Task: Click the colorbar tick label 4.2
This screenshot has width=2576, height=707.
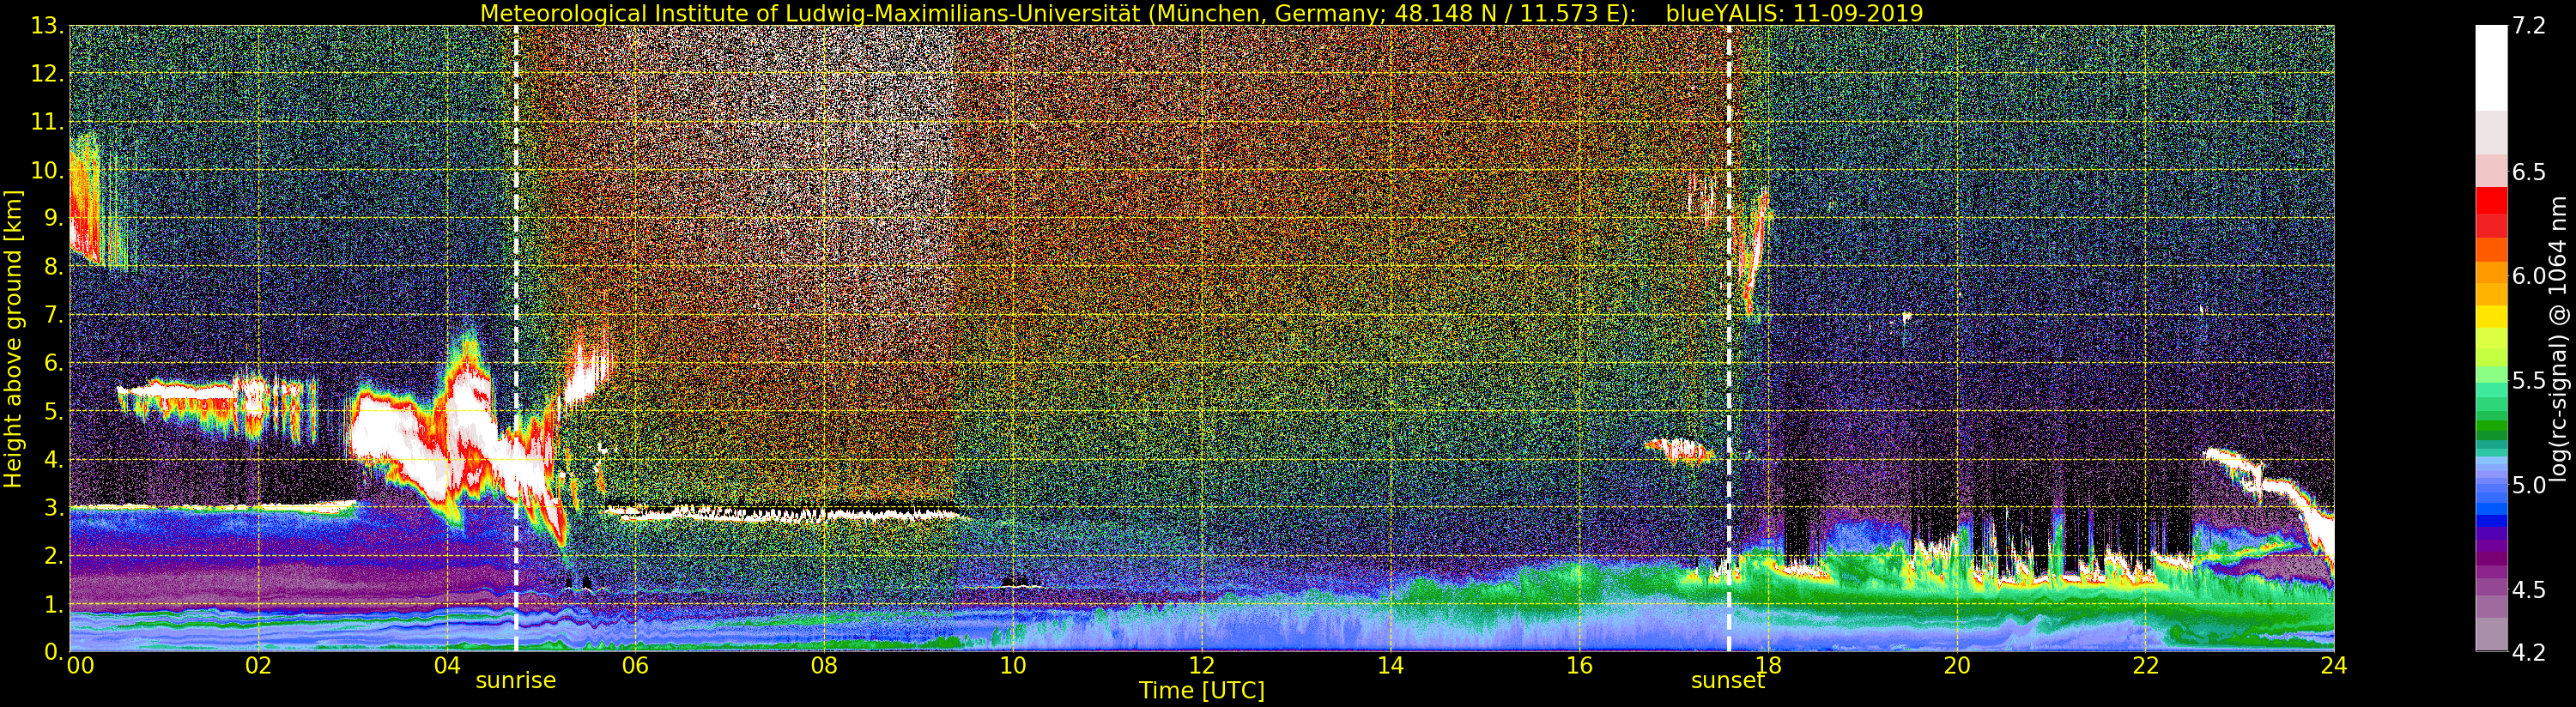Action: (2529, 653)
